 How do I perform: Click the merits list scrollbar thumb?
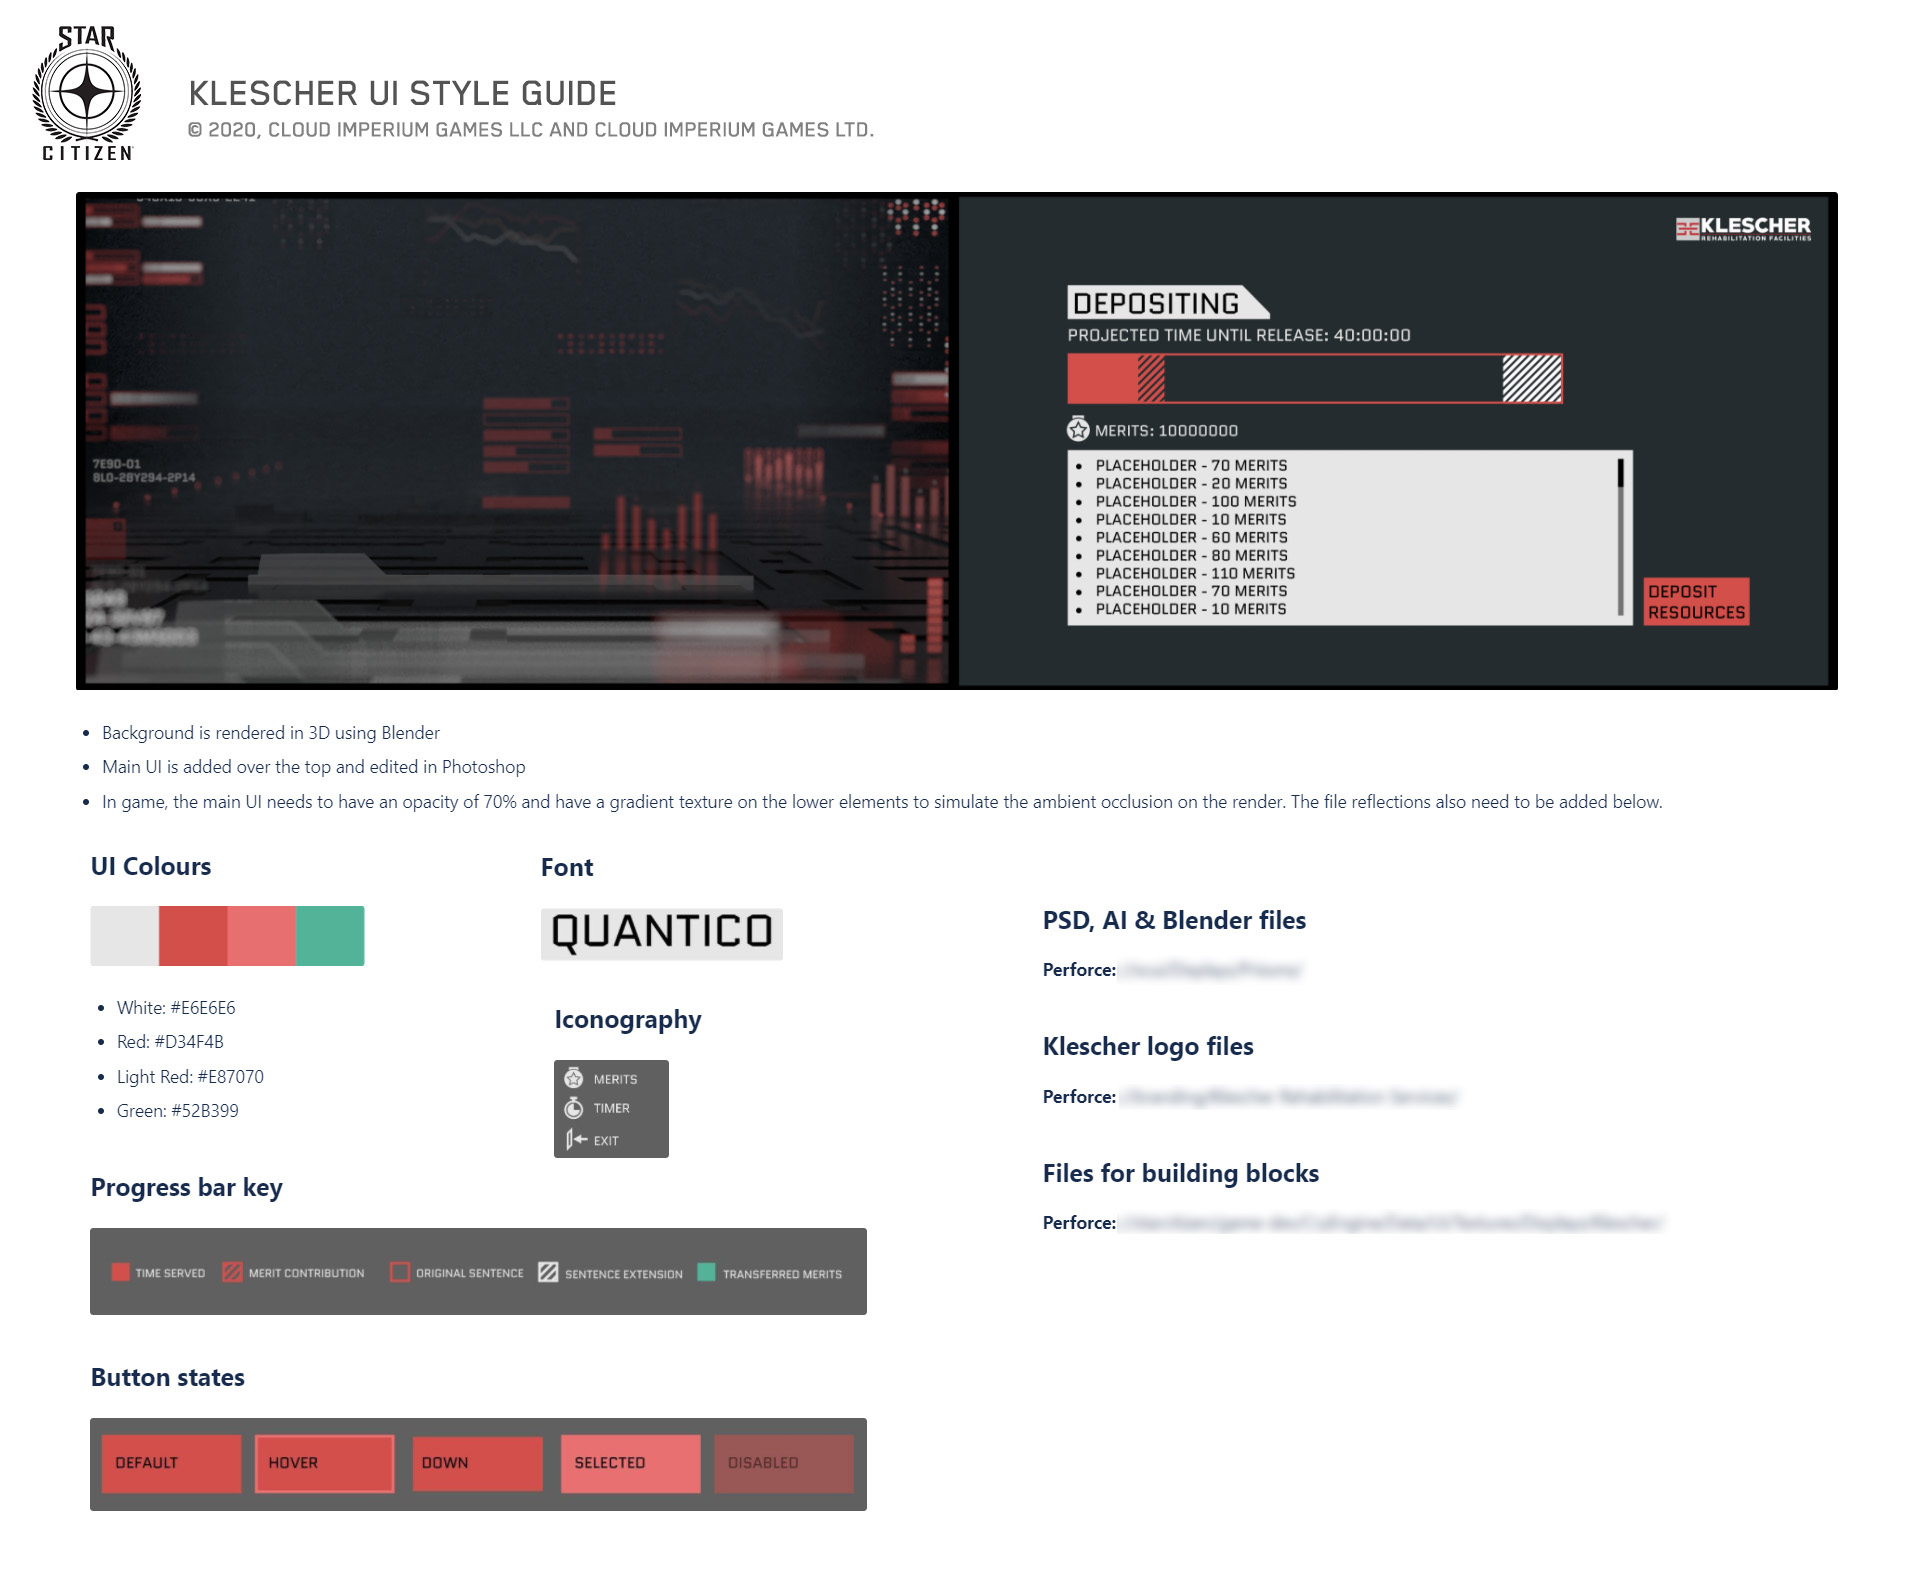tap(1620, 473)
